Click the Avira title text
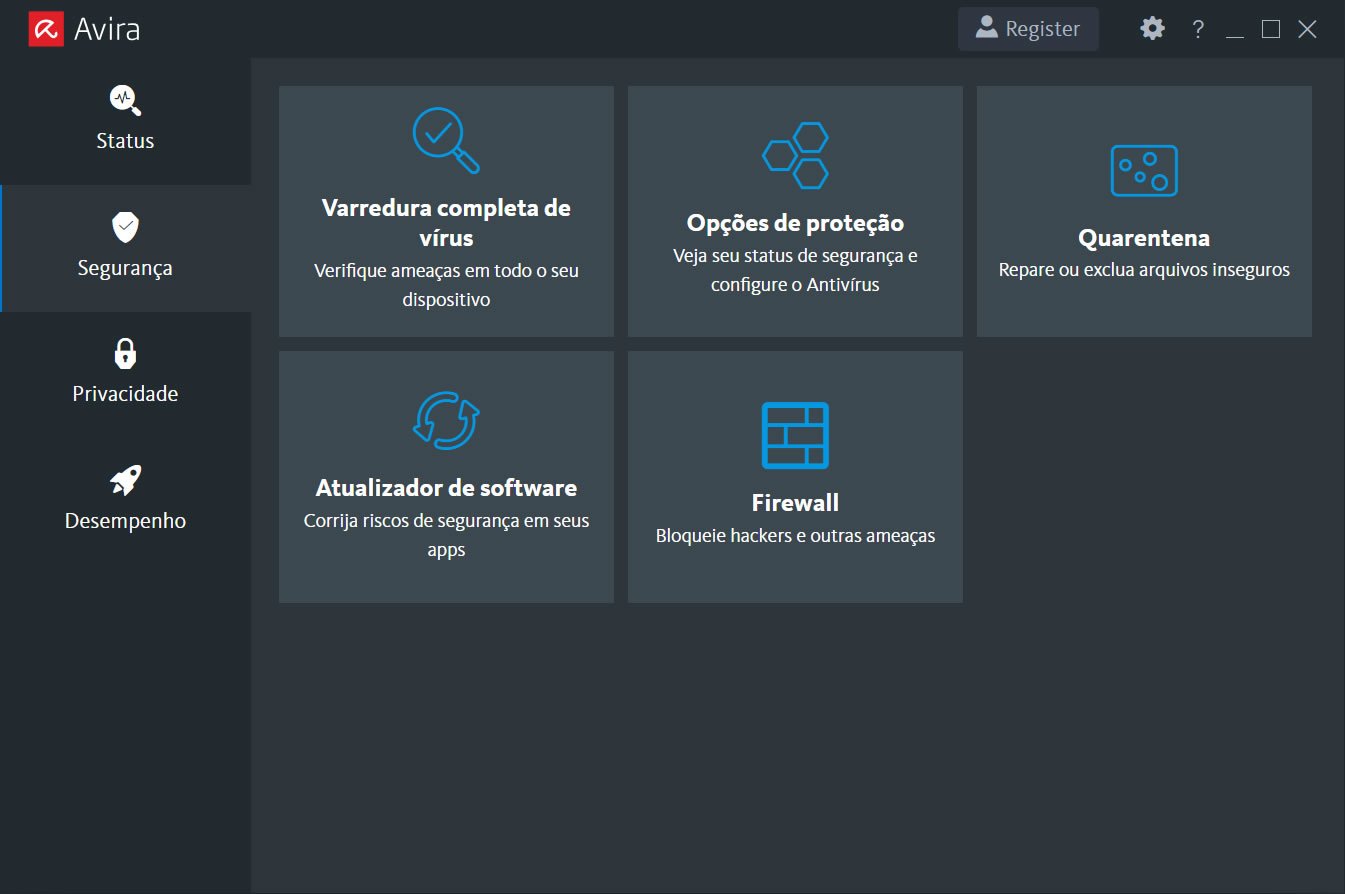The image size is (1345, 894). pyautogui.click(x=107, y=29)
